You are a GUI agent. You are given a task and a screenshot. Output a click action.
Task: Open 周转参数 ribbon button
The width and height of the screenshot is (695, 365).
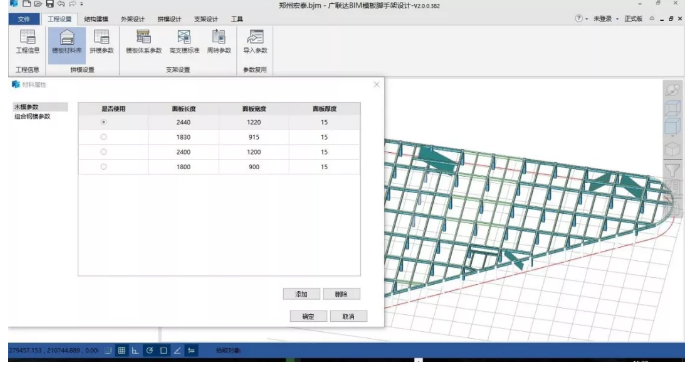coord(219,41)
